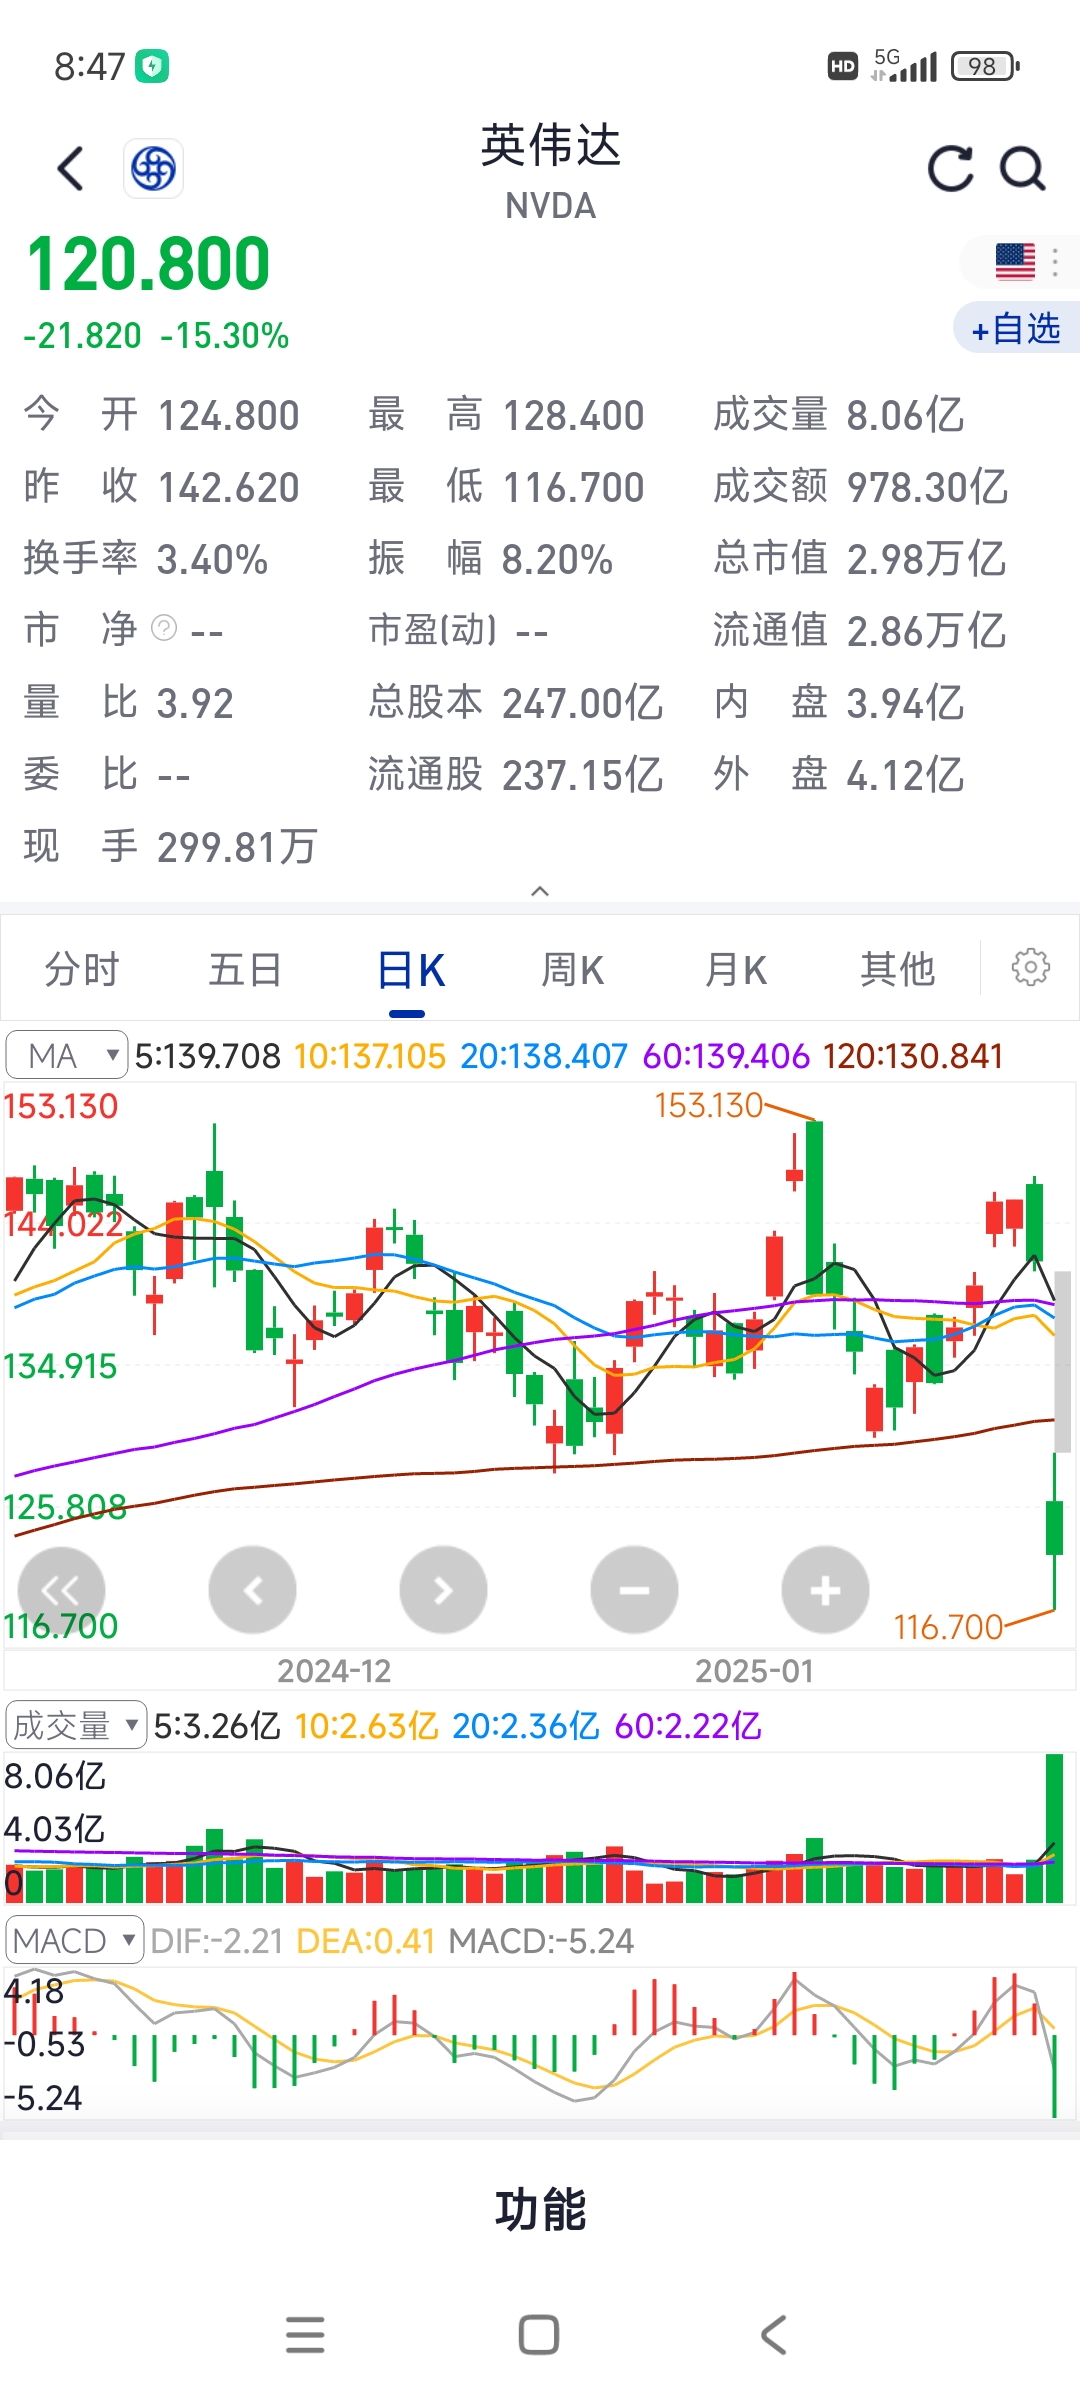Tap the 外盘 4.12亿 value
This screenshot has height=2400, width=1080.
(x=905, y=776)
